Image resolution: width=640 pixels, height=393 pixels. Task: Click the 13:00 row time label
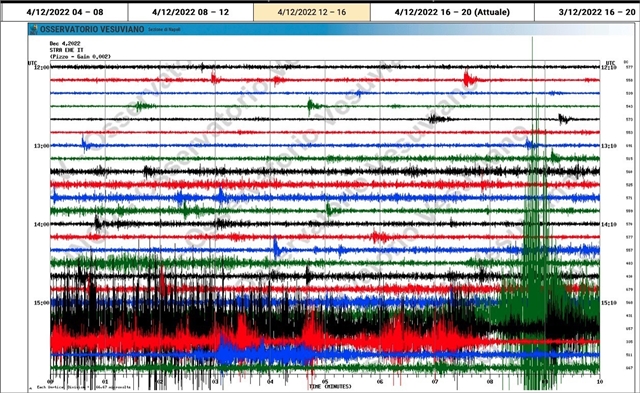(x=41, y=146)
